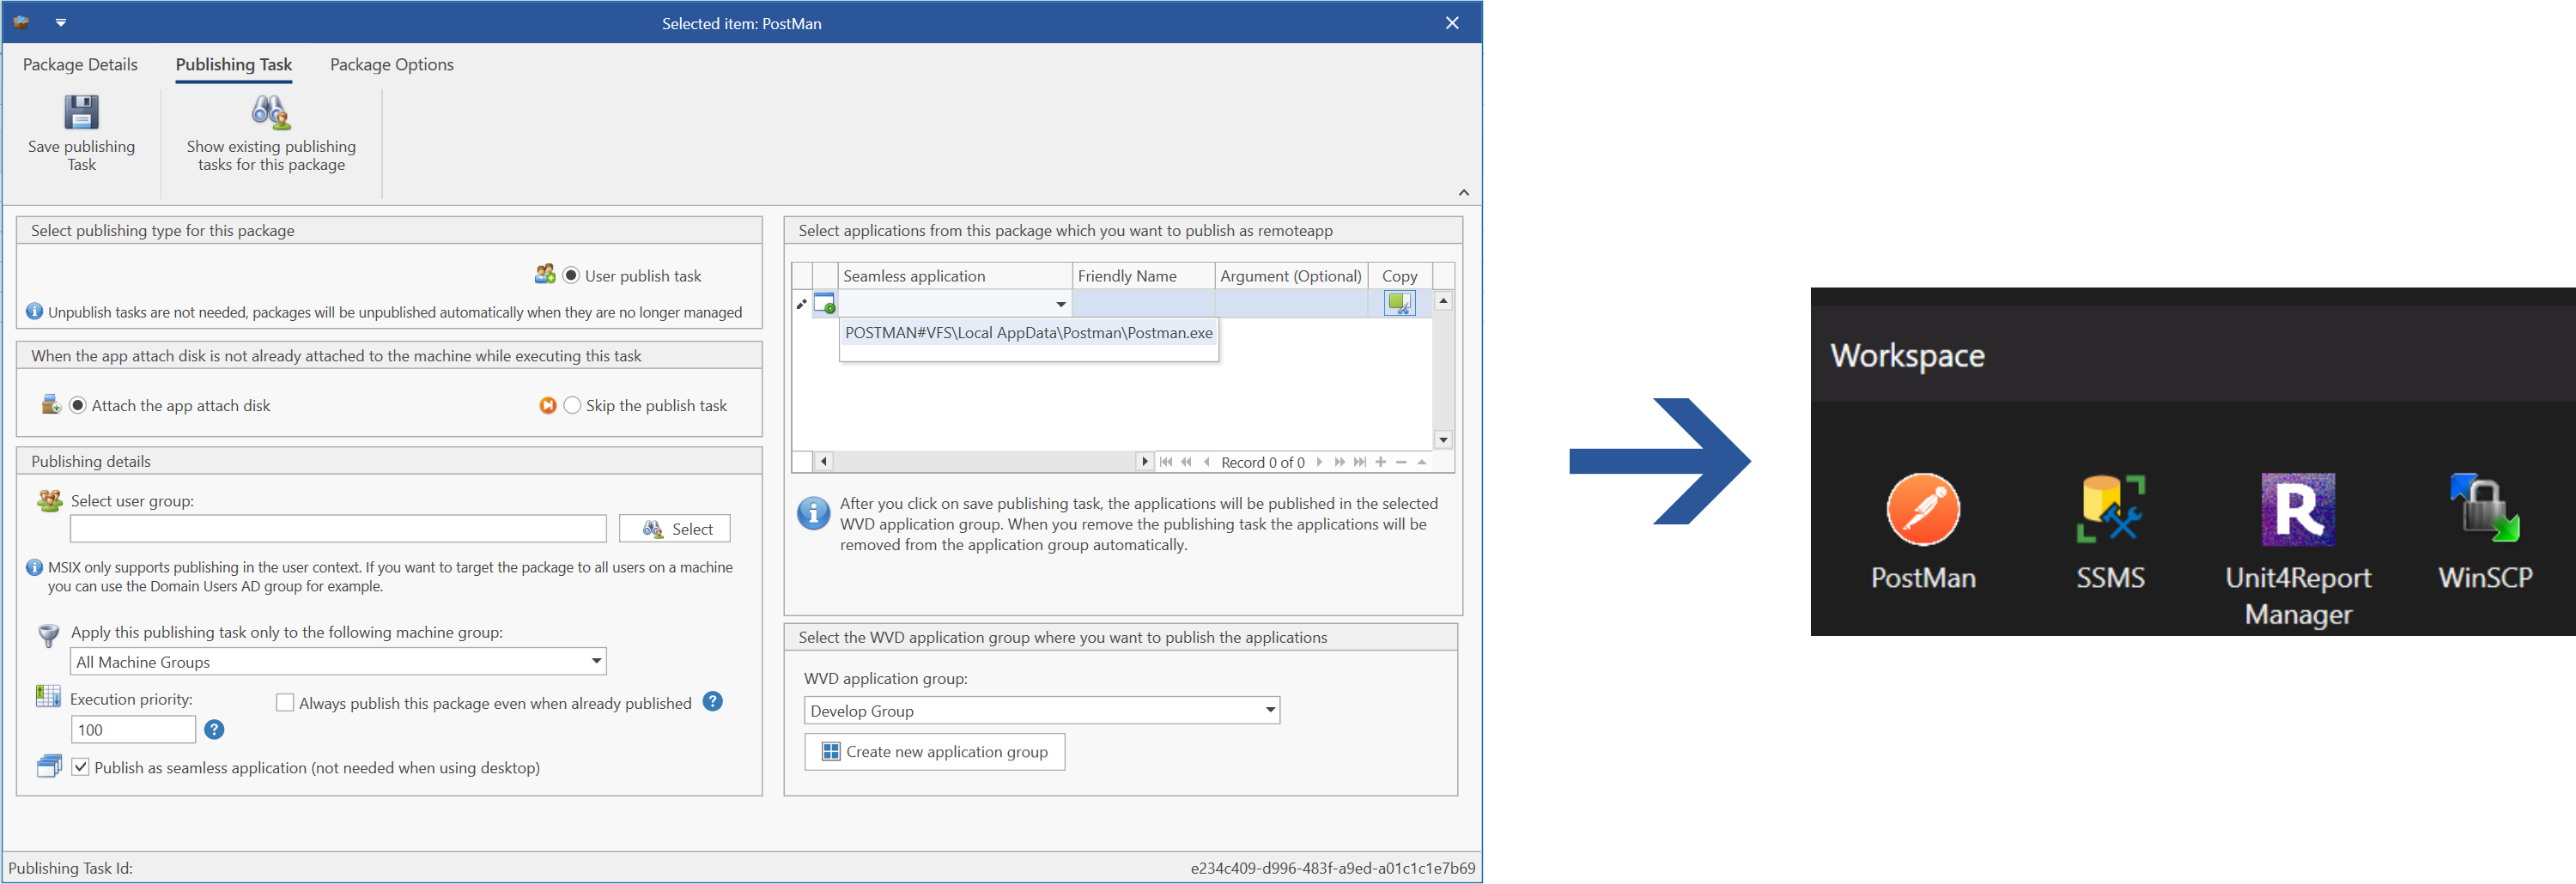Launch the WinSCP workspace application

2484,510
